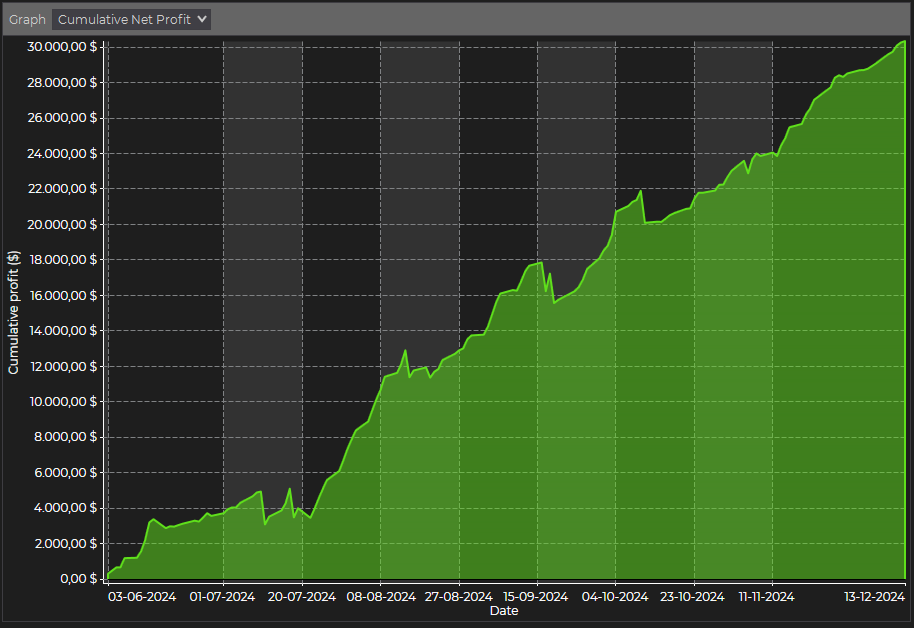
Task: Click the 01-07-2024 date label
Action: point(223,597)
